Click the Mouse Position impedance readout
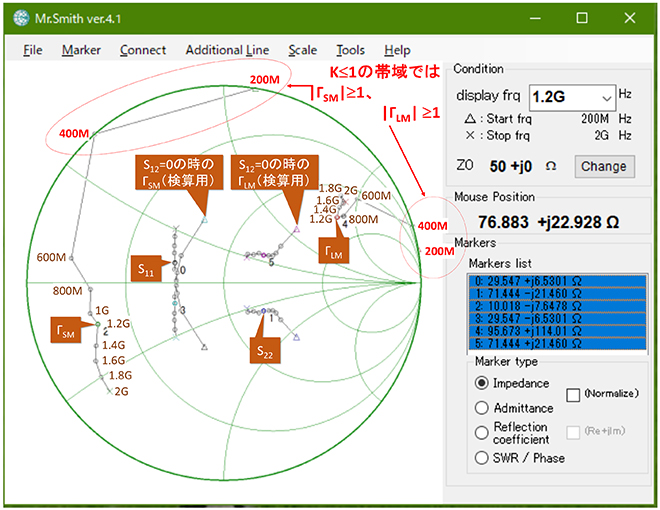Image resolution: width=660 pixels, height=510 pixels. tap(548, 222)
